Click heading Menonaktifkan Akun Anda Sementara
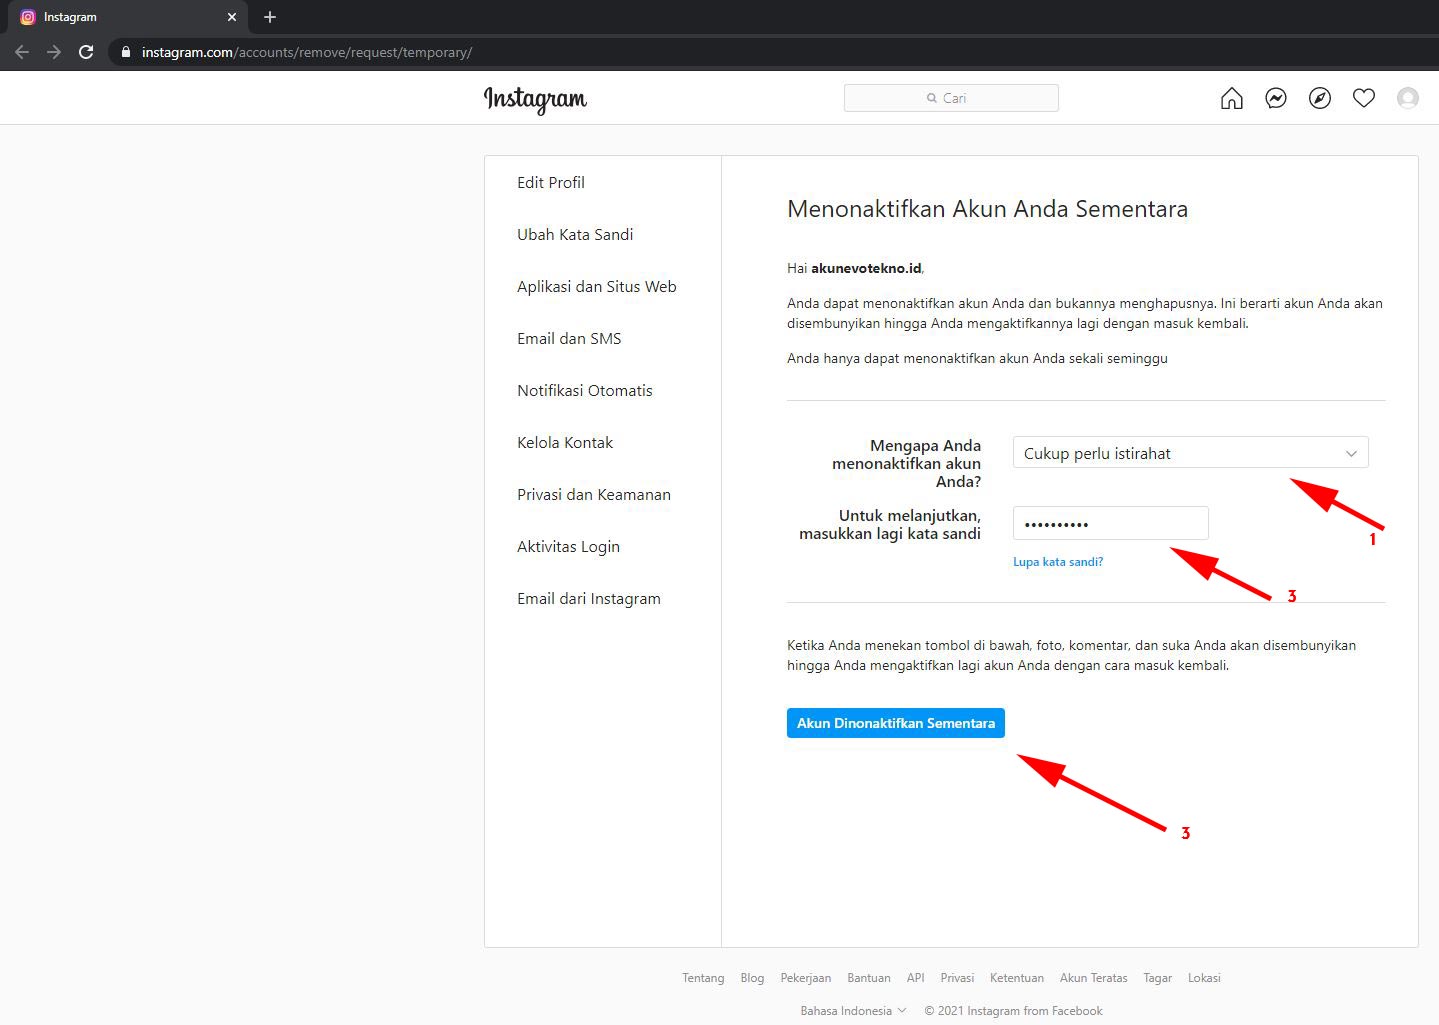Viewport: 1439px width, 1025px height. click(988, 209)
